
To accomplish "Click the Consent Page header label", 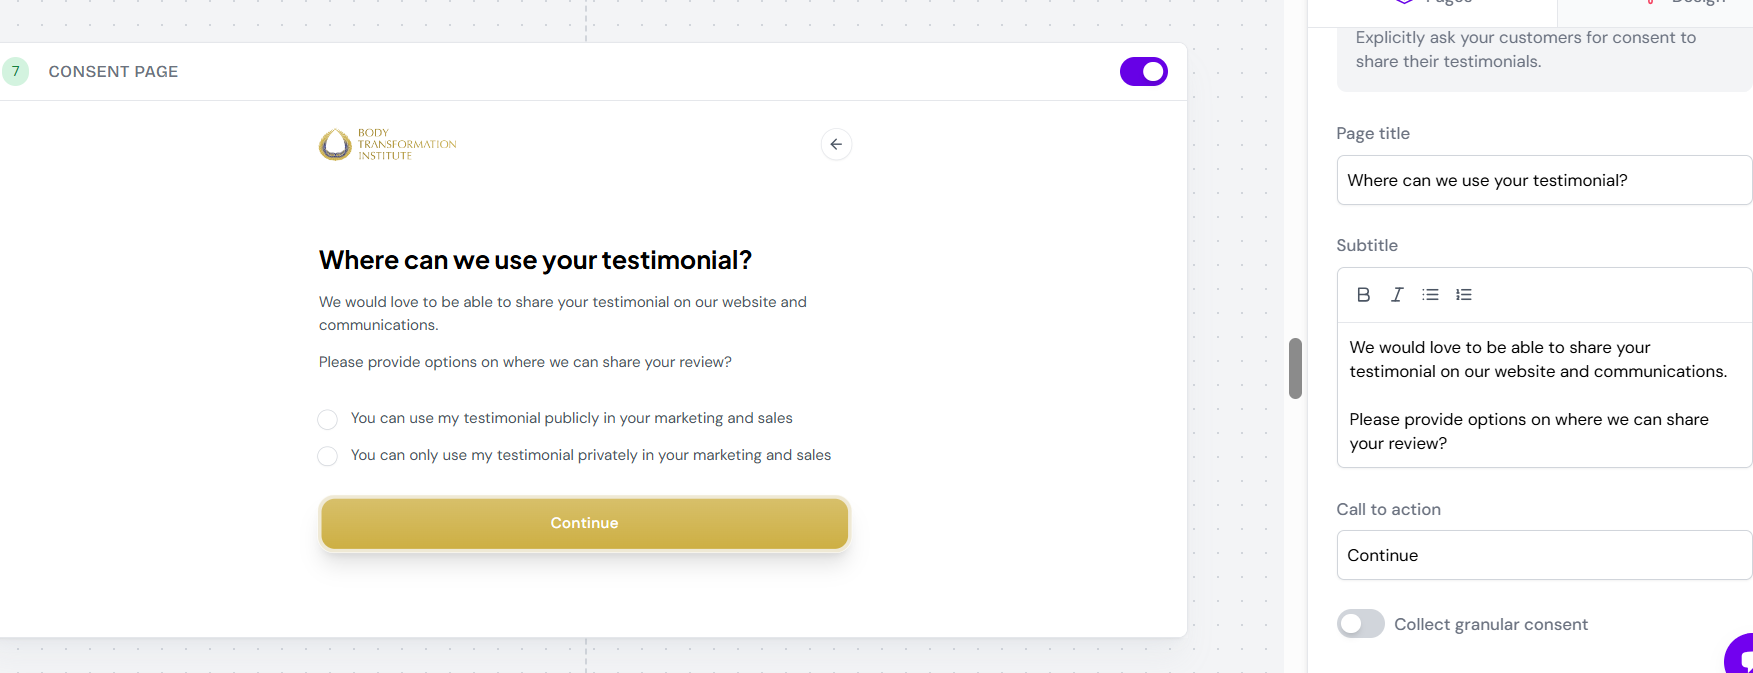I will (113, 72).
